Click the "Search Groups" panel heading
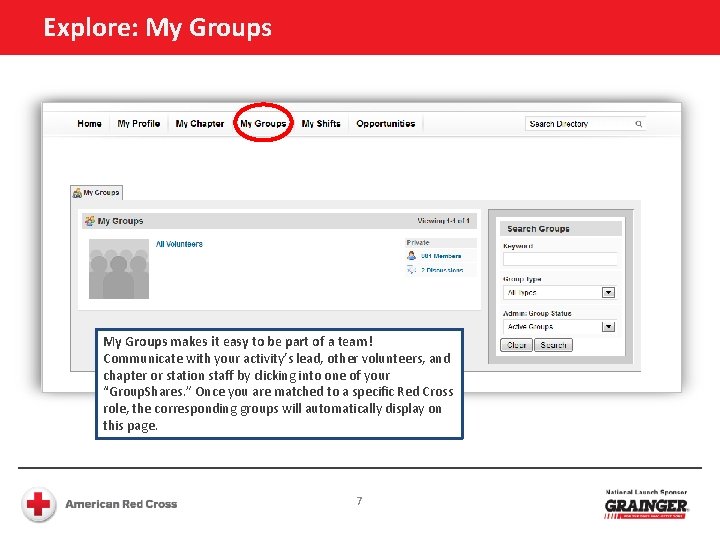This screenshot has width=720, height=540. (538, 229)
